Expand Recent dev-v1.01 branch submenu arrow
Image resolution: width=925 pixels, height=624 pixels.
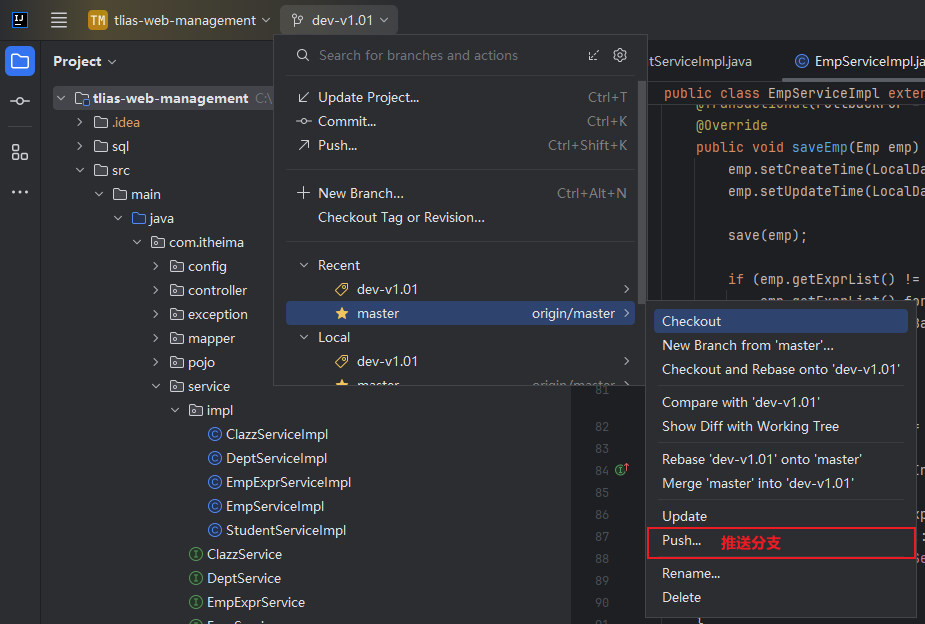[x=626, y=289]
